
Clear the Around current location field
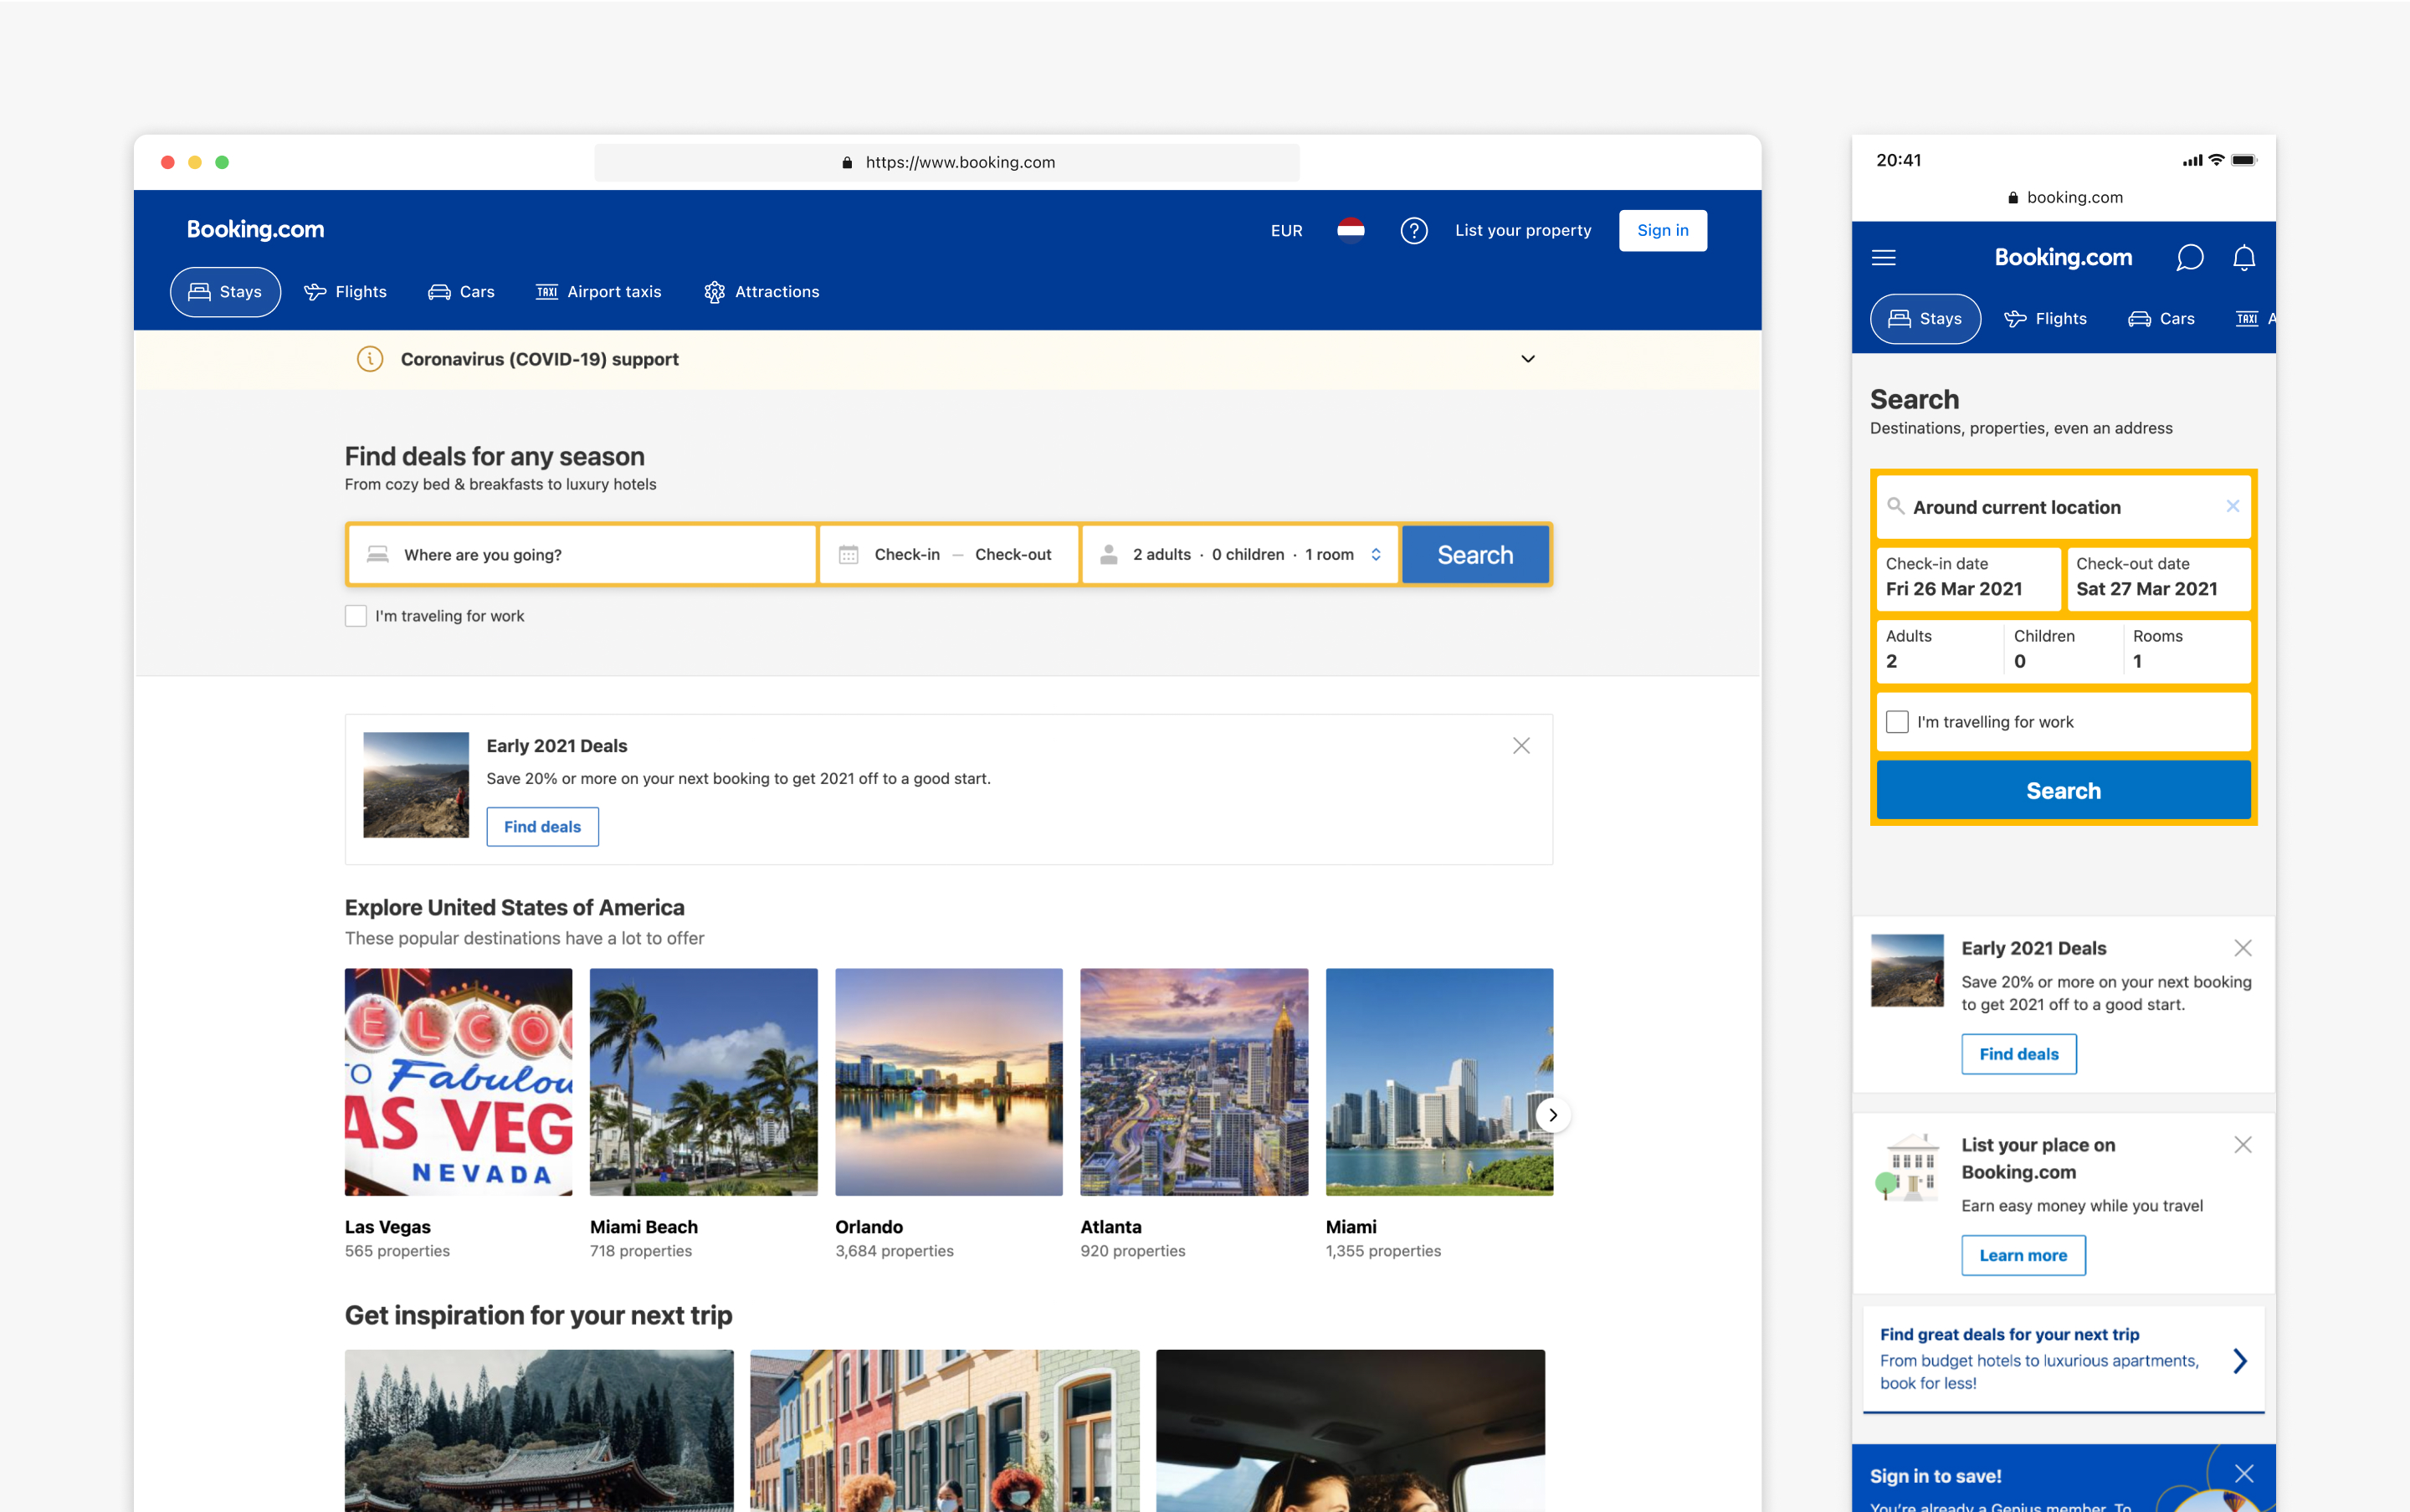[2232, 506]
